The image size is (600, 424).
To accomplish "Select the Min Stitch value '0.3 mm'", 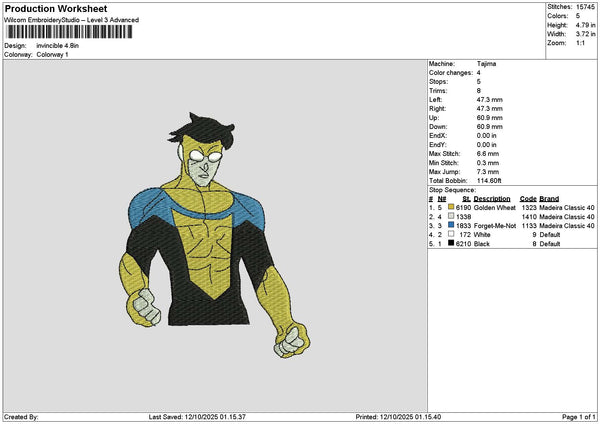I will pyautogui.click(x=488, y=163).
